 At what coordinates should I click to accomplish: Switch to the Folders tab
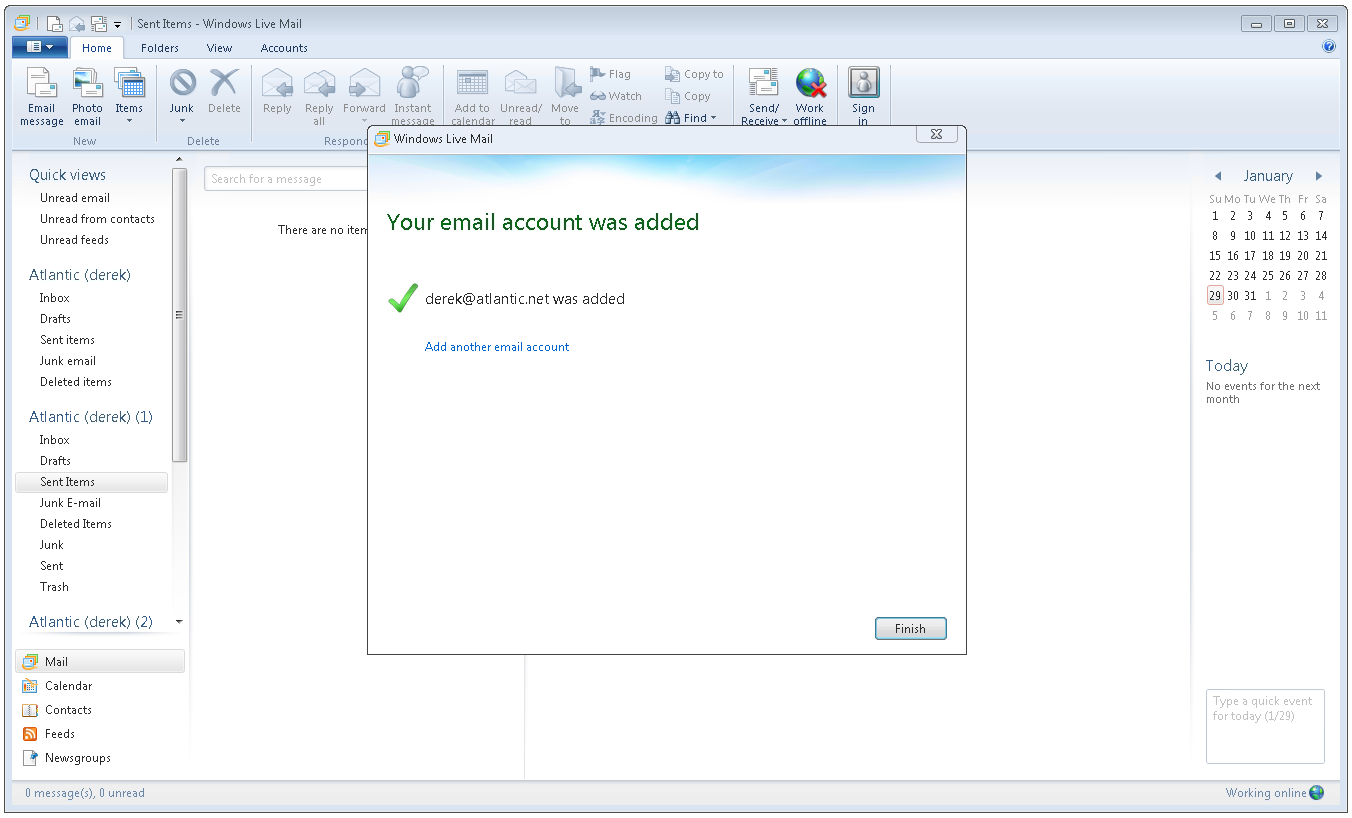click(160, 48)
